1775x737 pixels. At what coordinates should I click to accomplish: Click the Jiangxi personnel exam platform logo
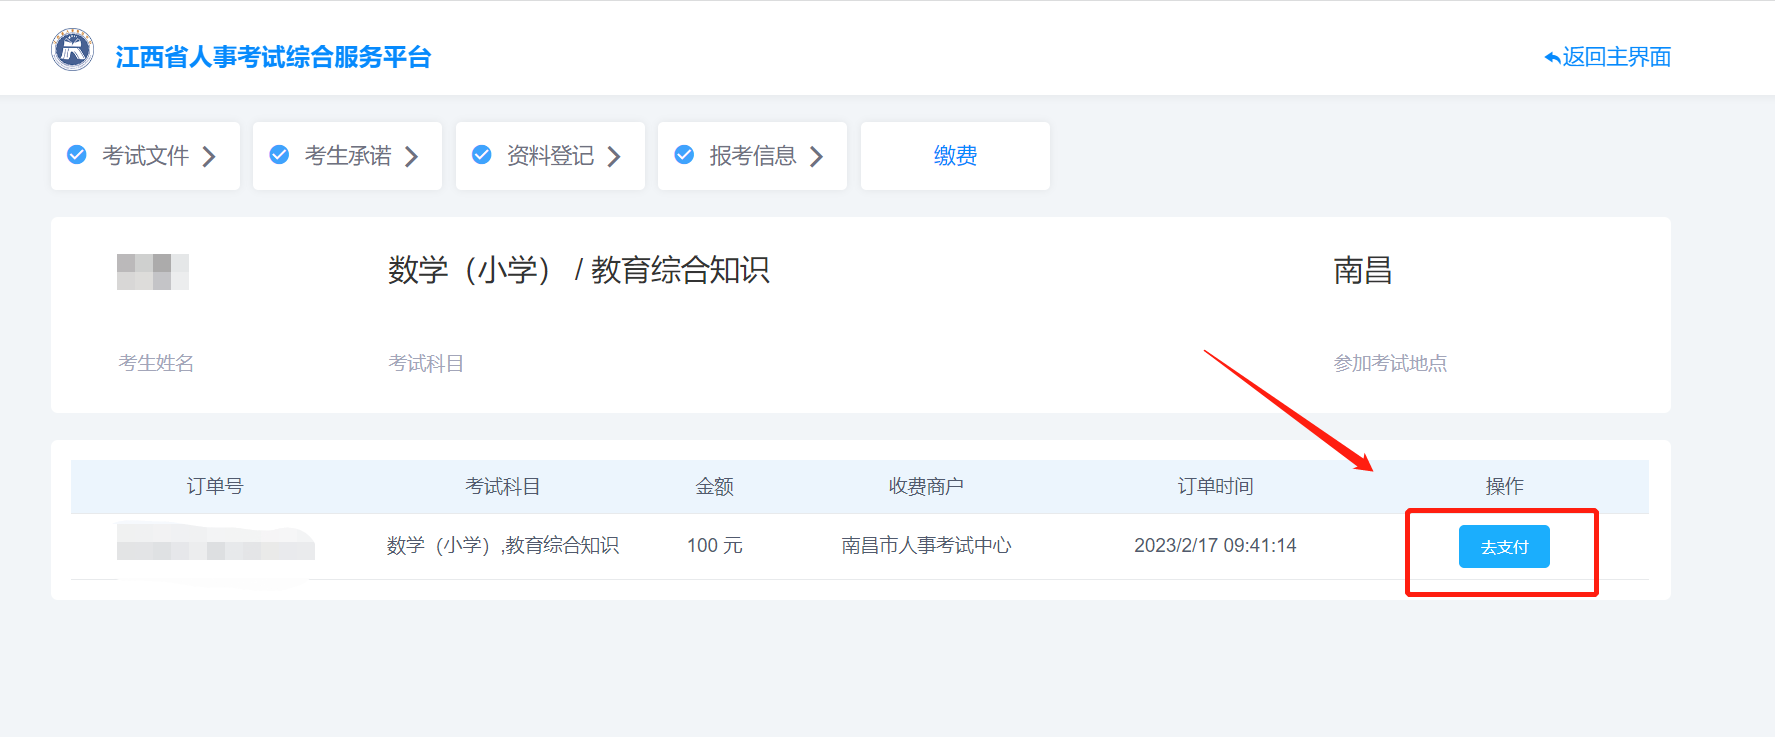(x=72, y=50)
